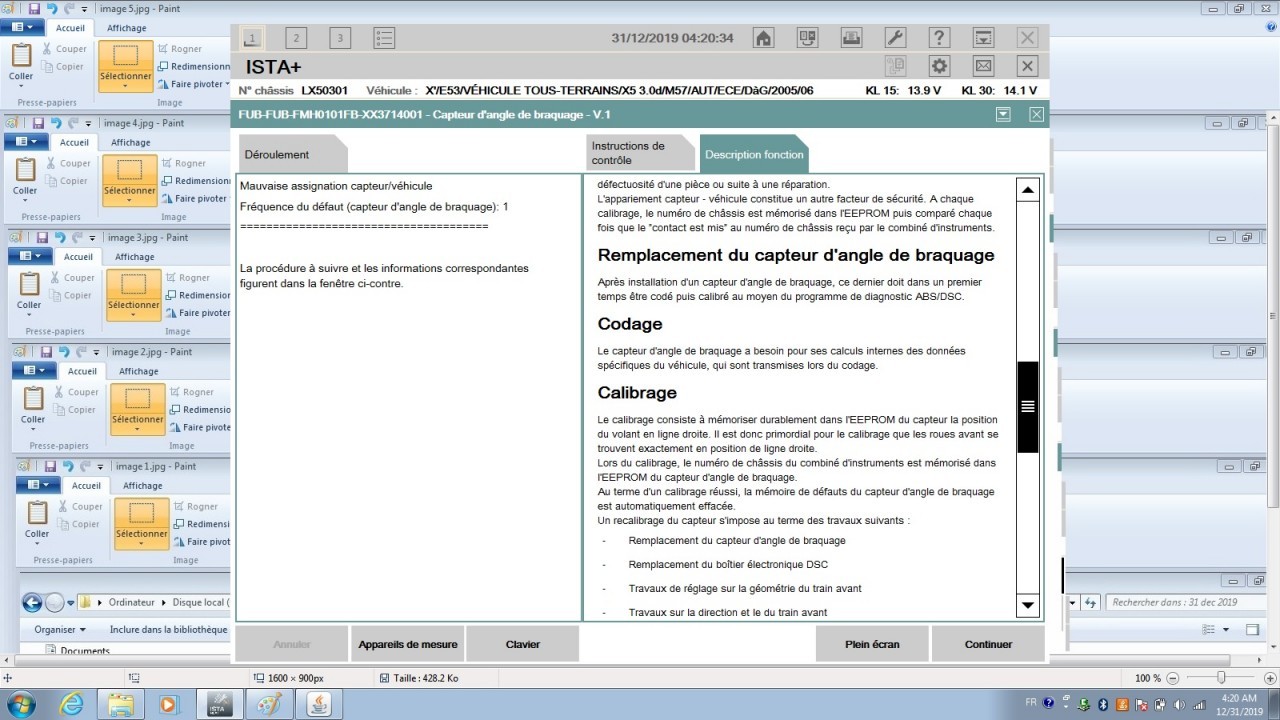This screenshot has width=1280, height=720.
Task: Open the ISTA+ gear settings icon
Action: pyautogui.click(x=939, y=66)
